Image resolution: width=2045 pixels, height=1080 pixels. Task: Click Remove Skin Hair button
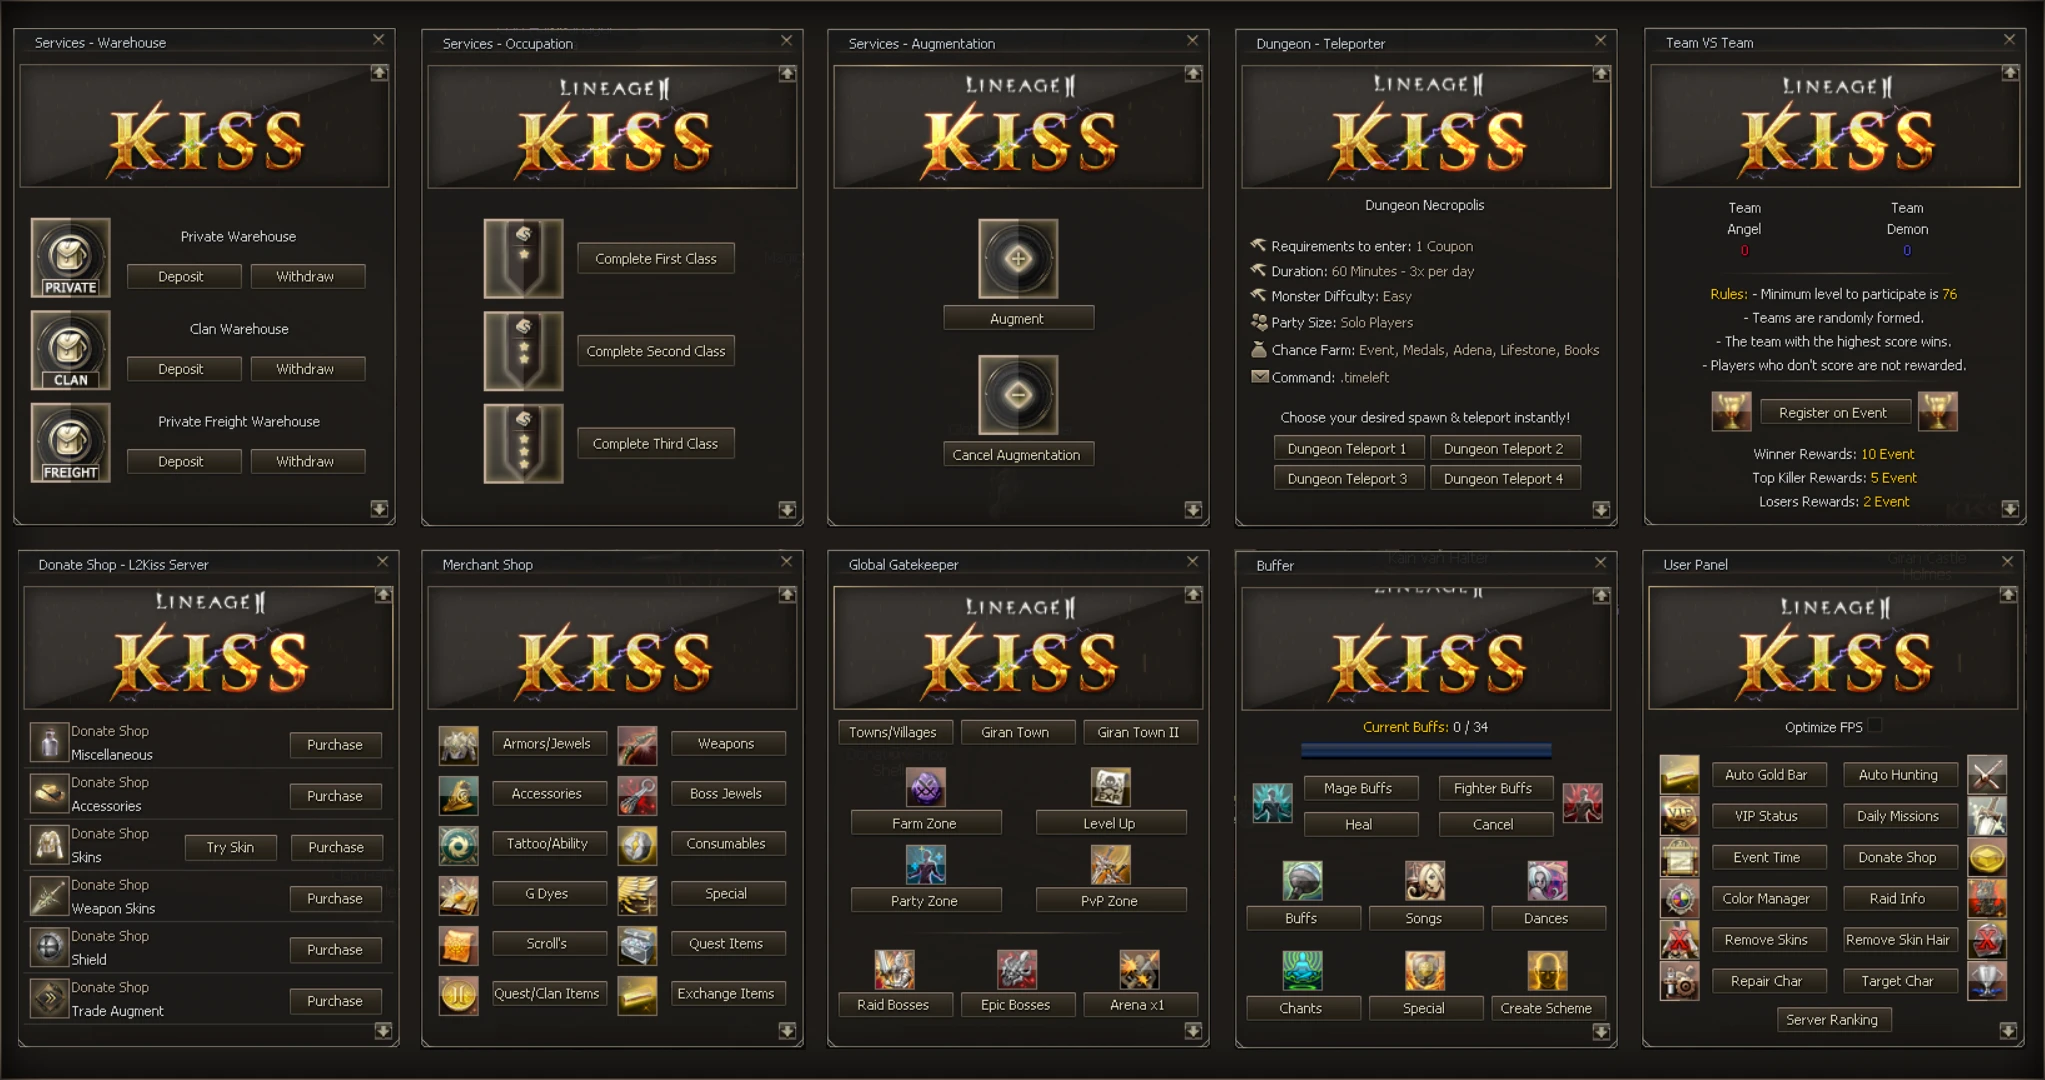[x=1898, y=940]
